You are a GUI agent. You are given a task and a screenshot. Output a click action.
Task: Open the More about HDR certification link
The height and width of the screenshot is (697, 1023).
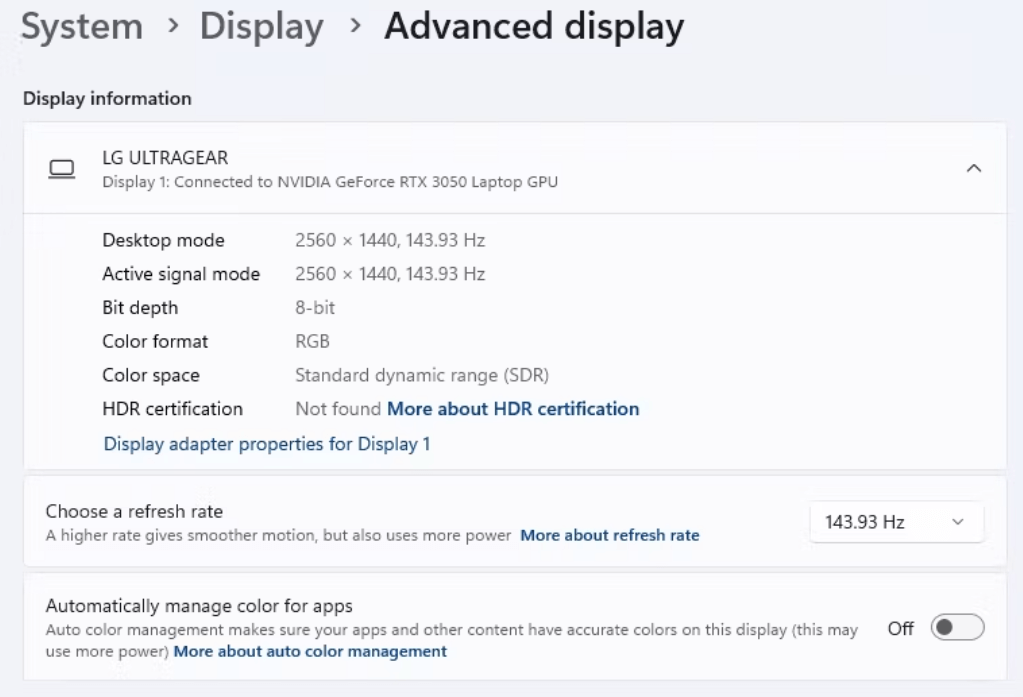click(x=513, y=409)
